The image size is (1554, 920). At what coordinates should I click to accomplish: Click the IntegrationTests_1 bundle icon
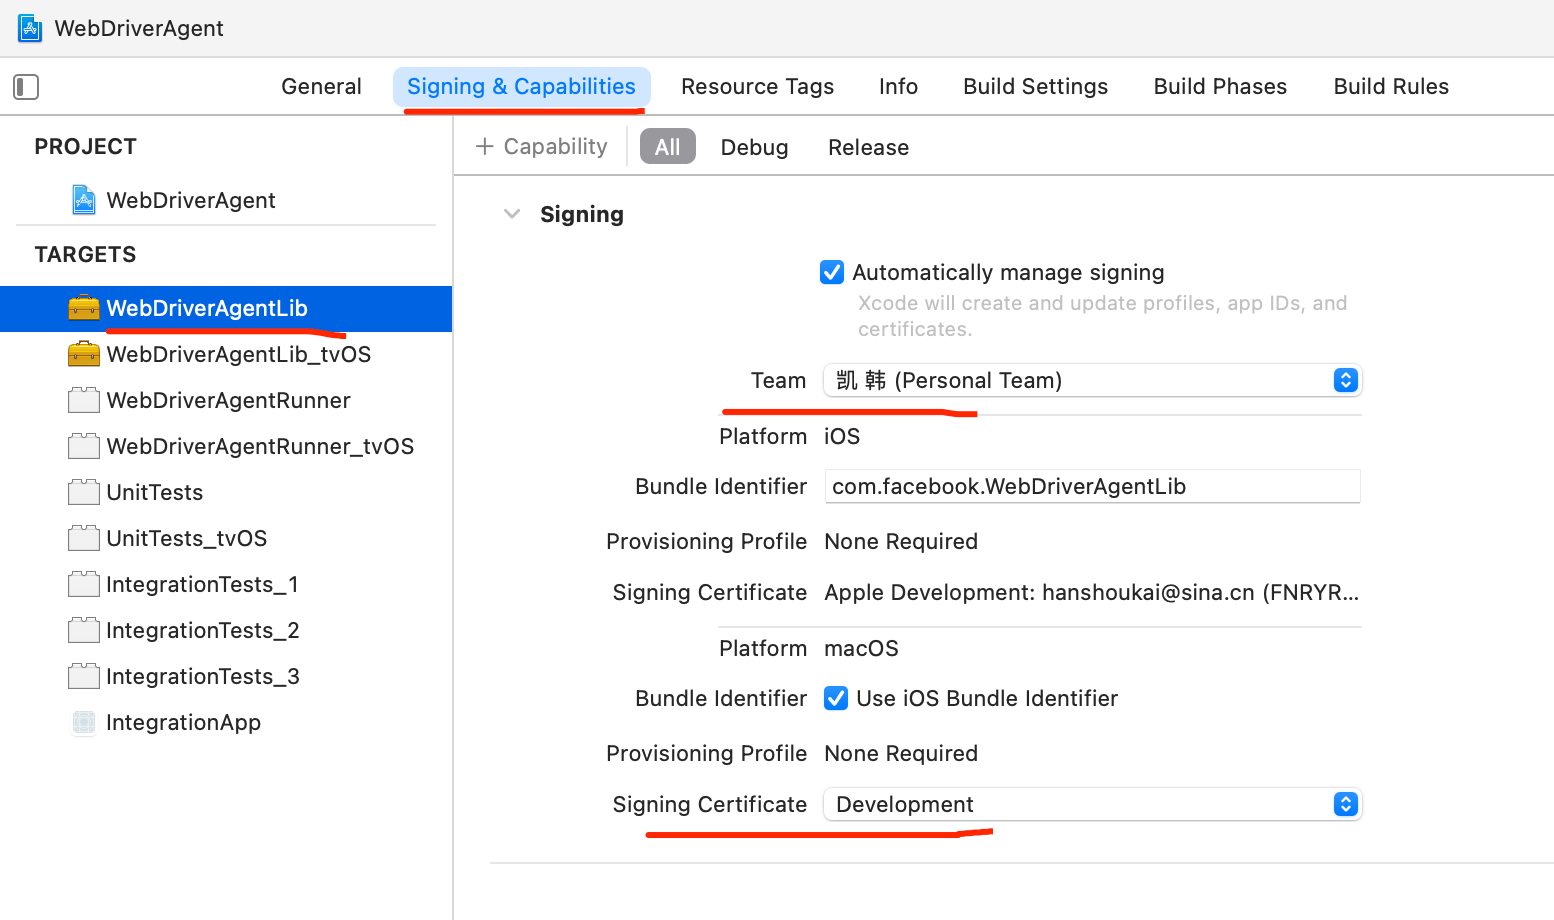84,584
